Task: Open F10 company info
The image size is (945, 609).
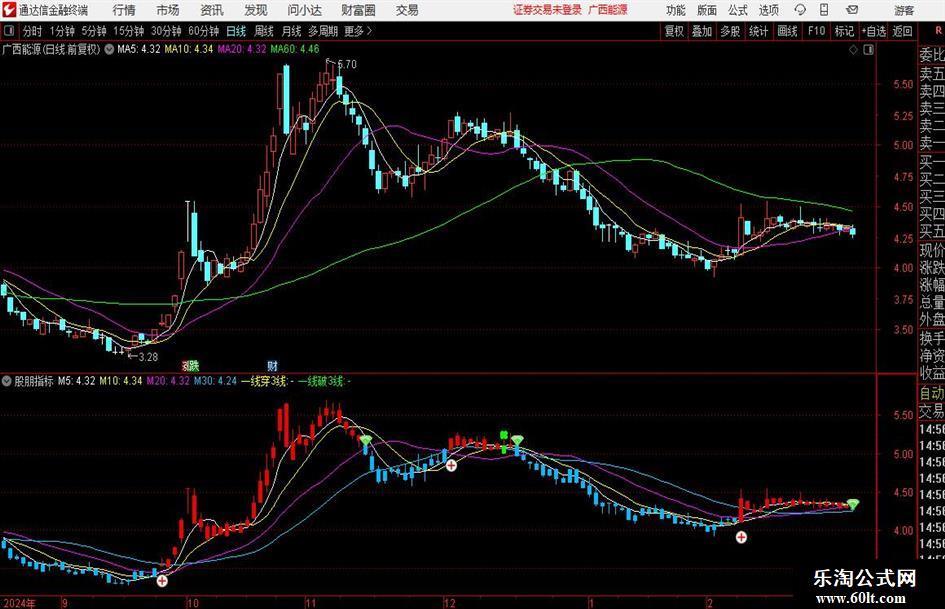Action: [816, 31]
